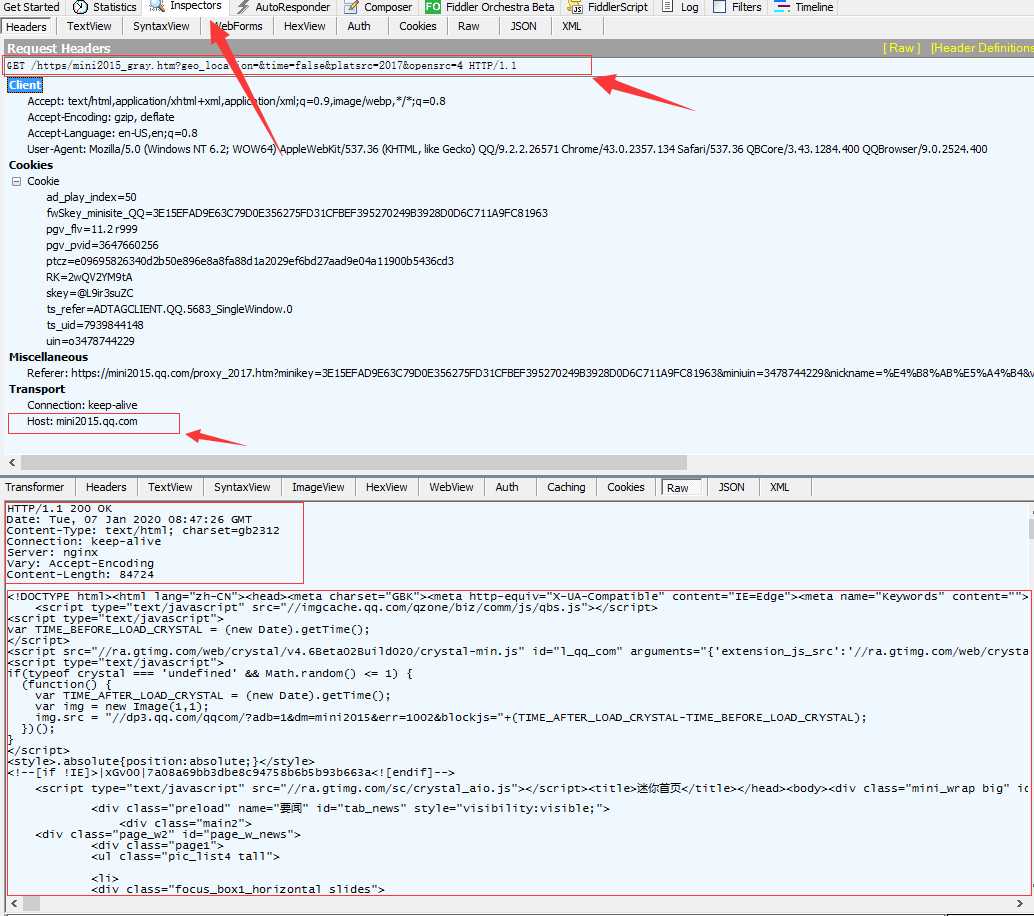The height and width of the screenshot is (916, 1034).
Task: Select the skey=@L9ir3suZC cookie
Action: [x=90, y=293]
